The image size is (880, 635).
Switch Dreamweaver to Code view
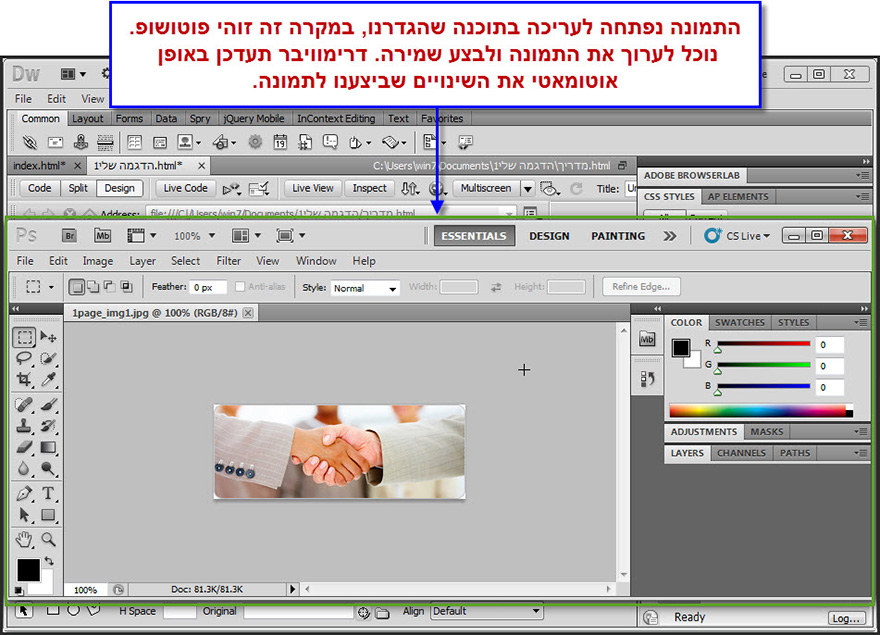(39, 188)
